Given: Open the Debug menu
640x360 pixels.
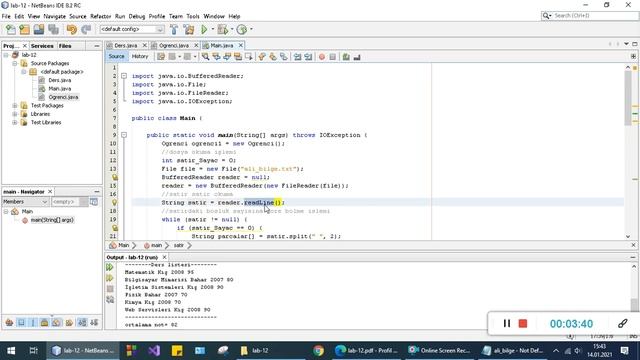Looking at the screenshot, I should click(x=137, y=16).
